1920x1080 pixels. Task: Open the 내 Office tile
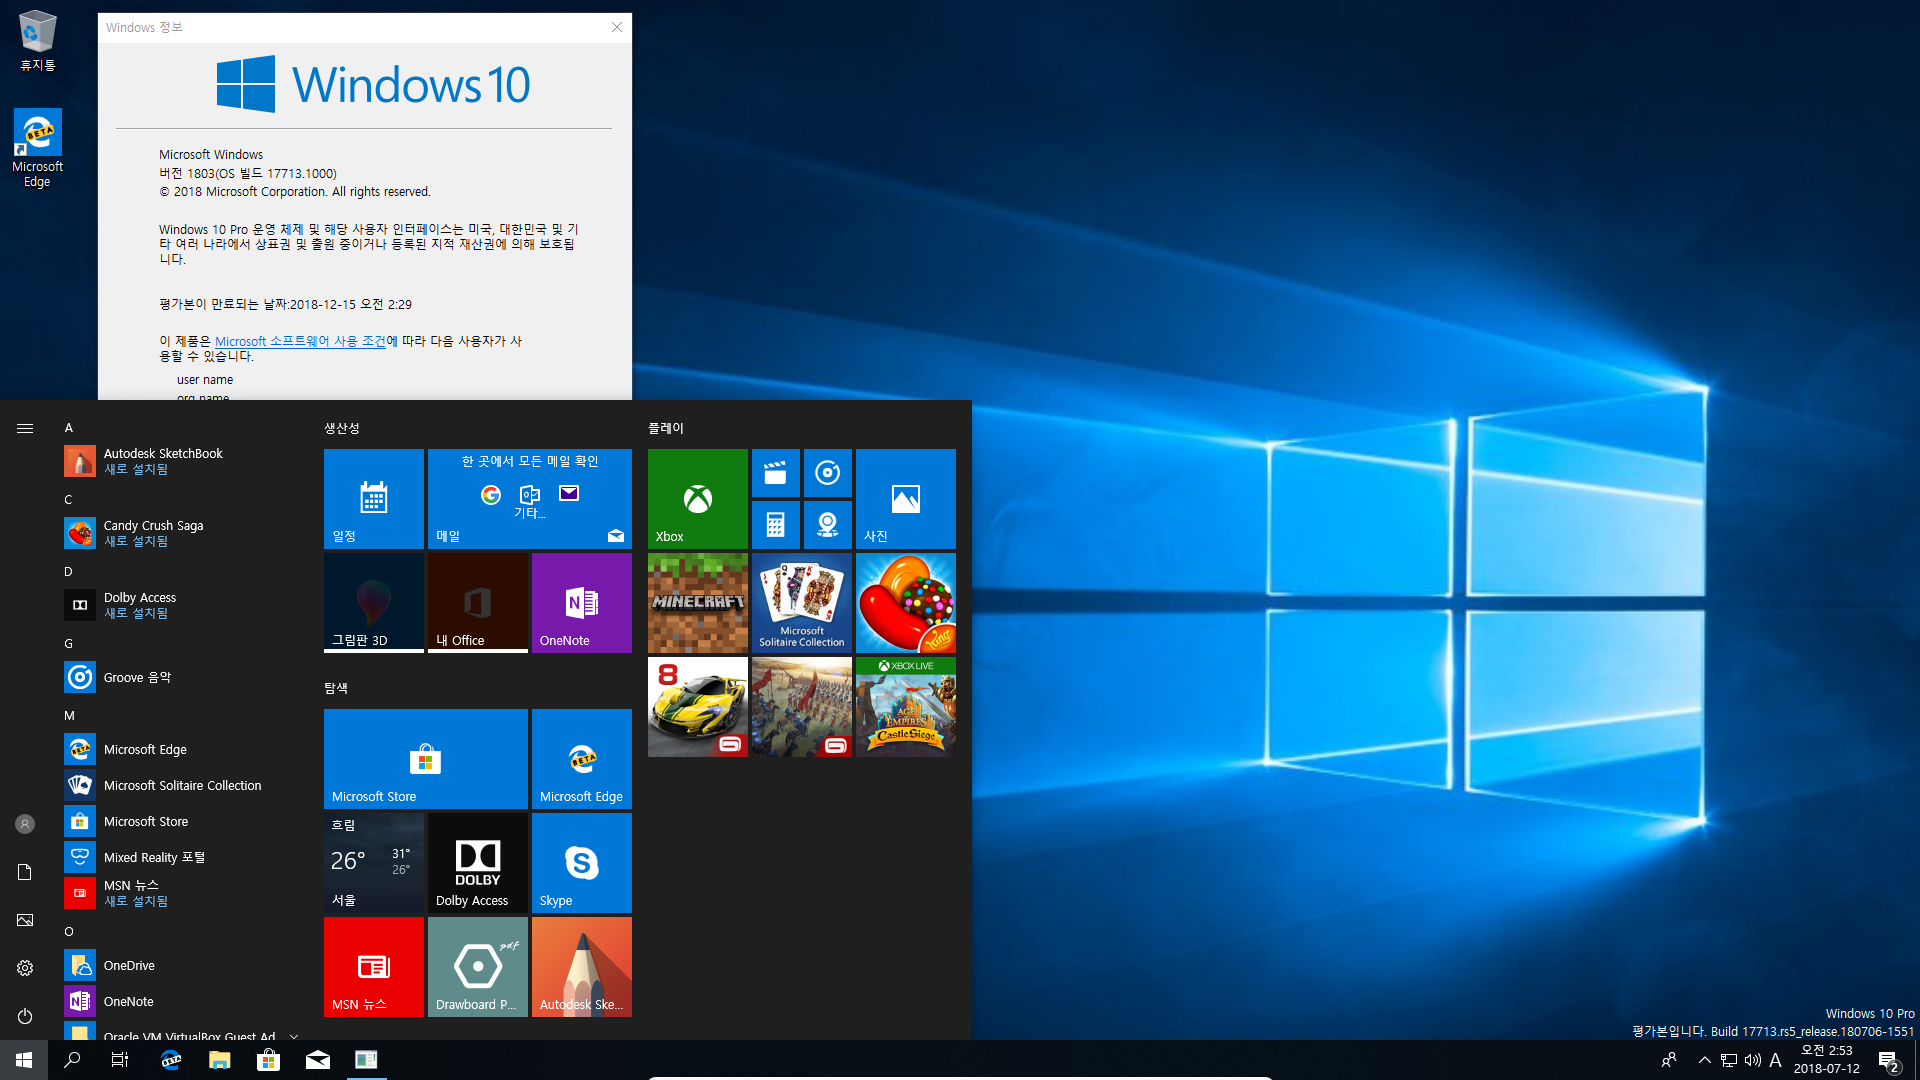click(x=478, y=603)
